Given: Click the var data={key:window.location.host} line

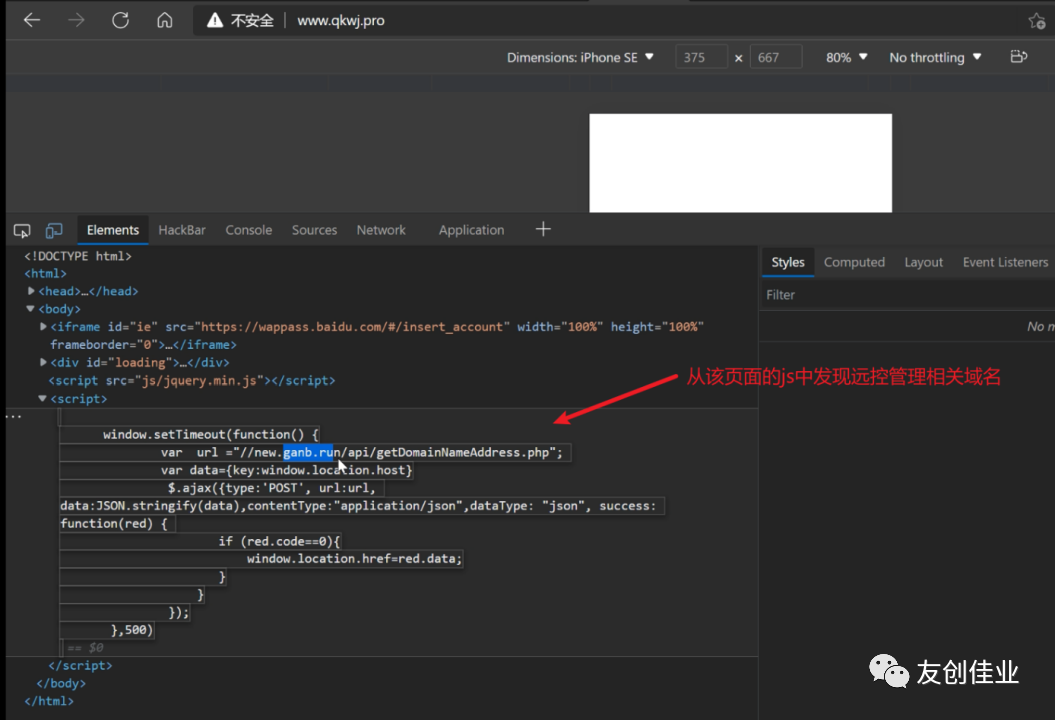Looking at the screenshot, I should pyautogui.click(x=286, y=470).
